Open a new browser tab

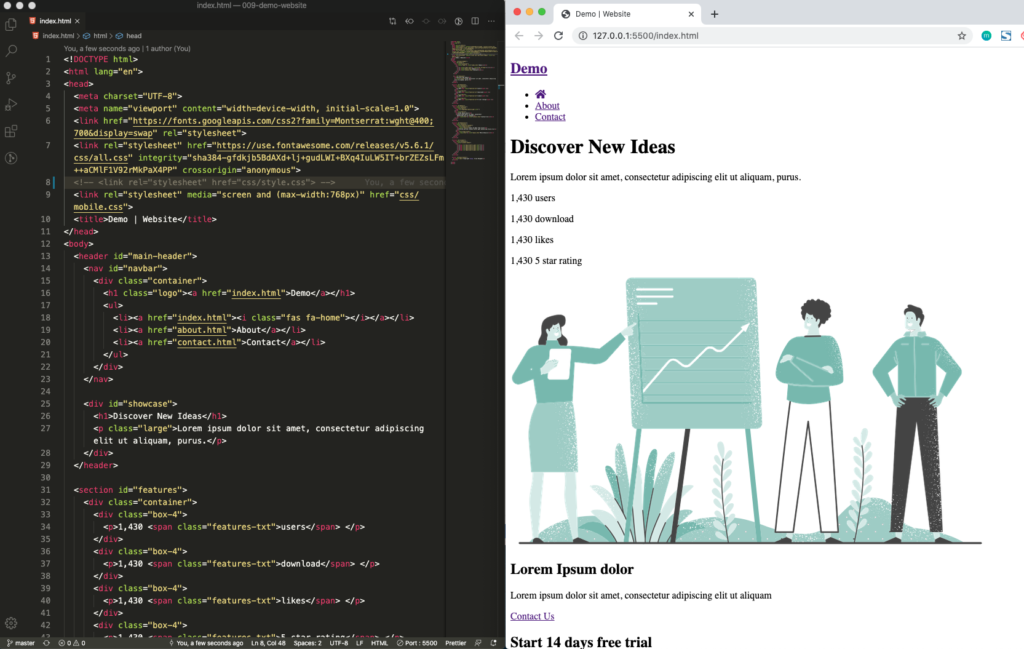tap(714, 14)
